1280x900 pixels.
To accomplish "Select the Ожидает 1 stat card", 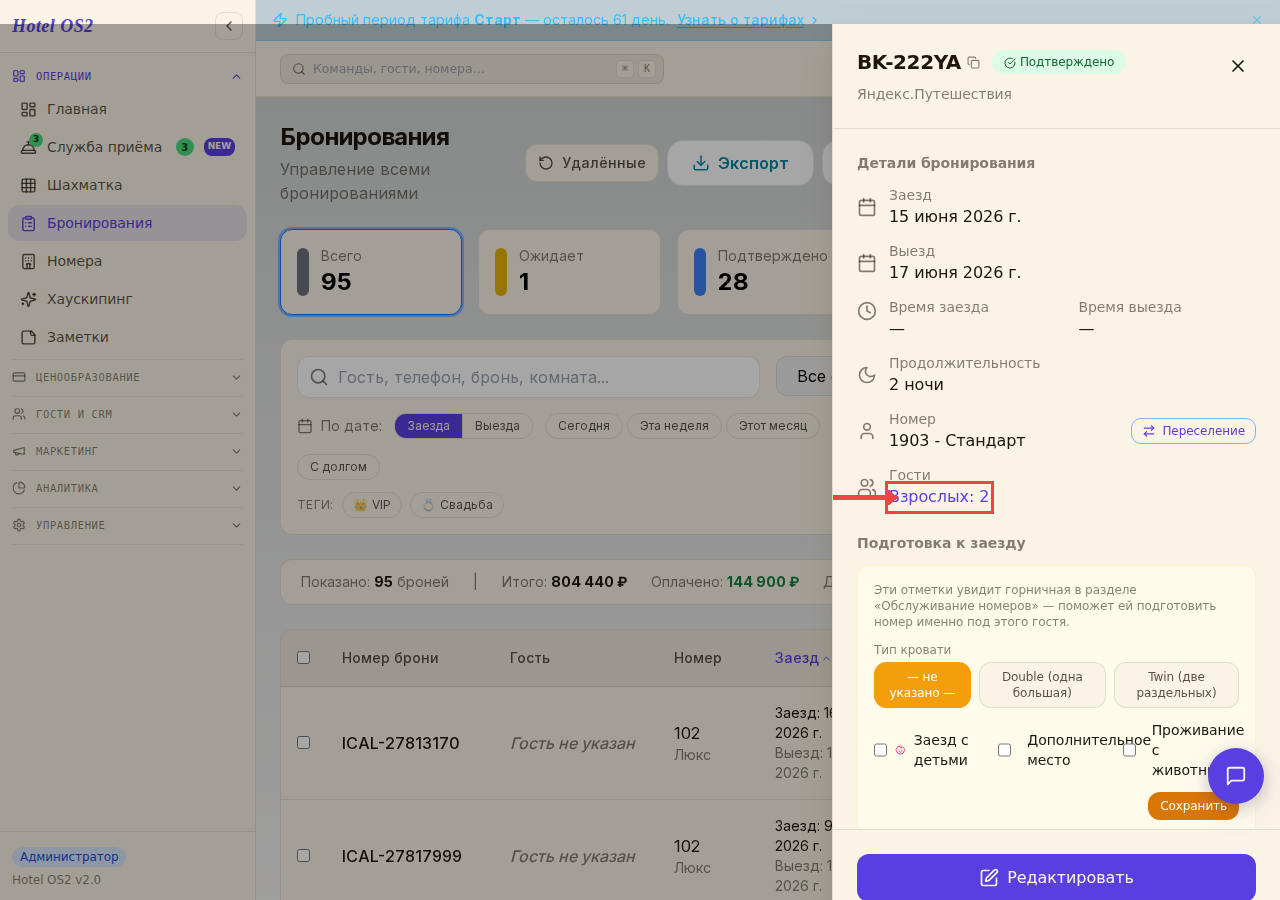I will click(569, 272).
